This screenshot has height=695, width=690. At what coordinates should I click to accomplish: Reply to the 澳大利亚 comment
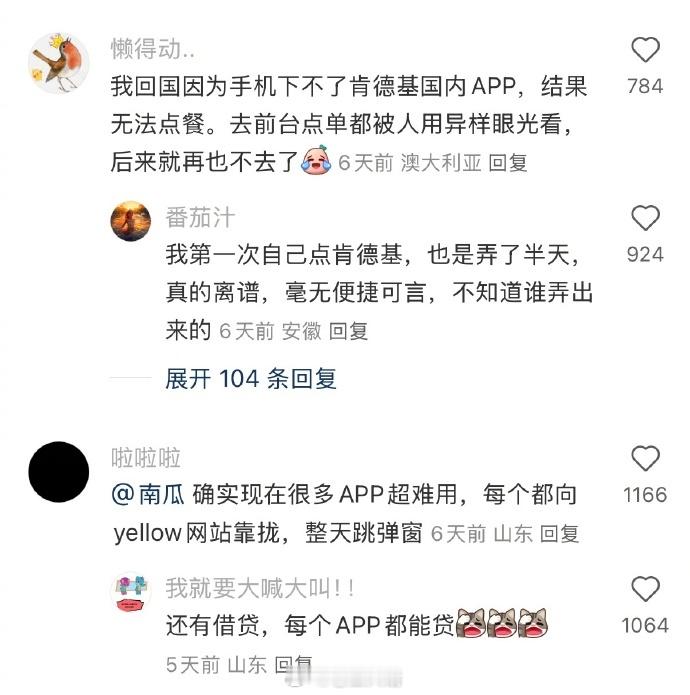coord(508,163)
